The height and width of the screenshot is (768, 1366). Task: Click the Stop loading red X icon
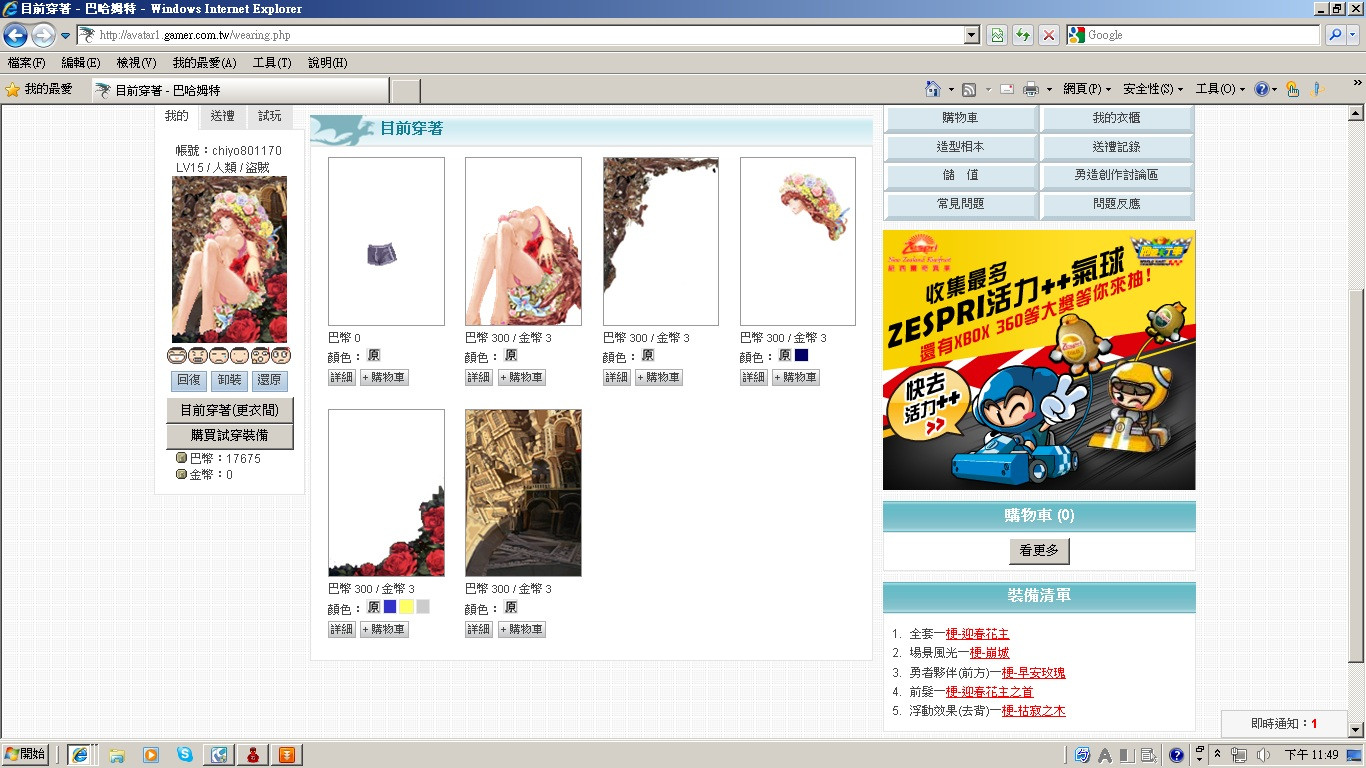(1049, 35)
